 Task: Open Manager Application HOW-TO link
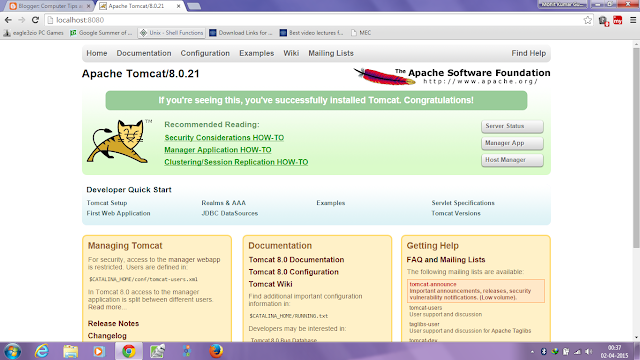[x=218, y=150]
